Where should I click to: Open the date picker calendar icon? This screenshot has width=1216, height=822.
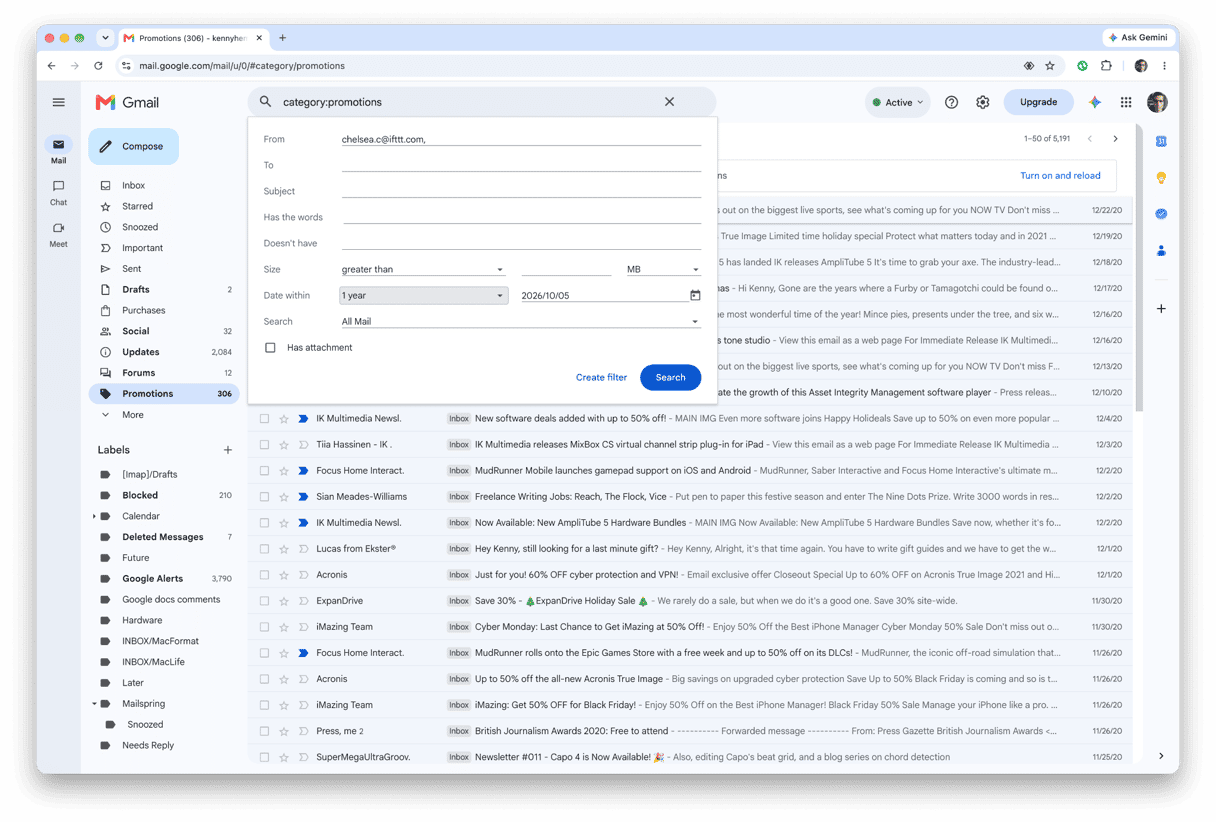(x=695, y=295)
